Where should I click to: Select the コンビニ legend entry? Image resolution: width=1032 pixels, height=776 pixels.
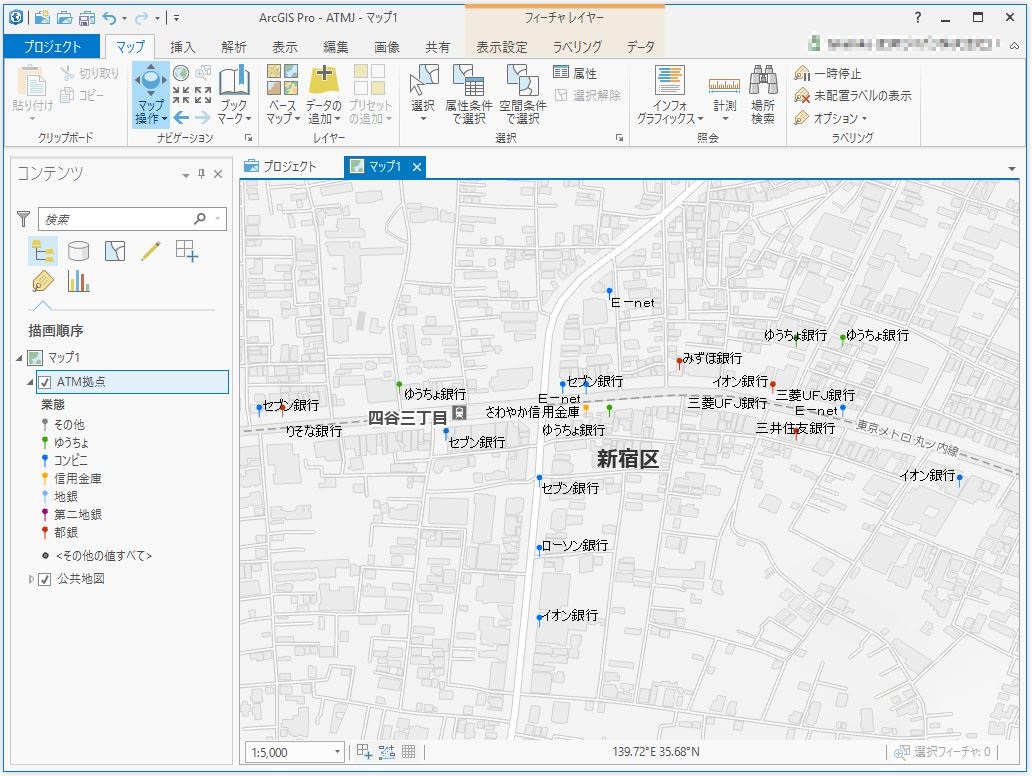point(64,460)
